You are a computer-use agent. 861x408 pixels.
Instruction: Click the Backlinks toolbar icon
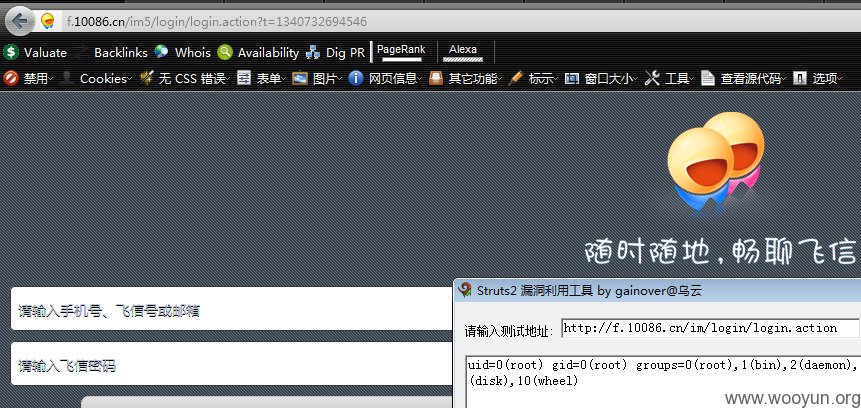81,53
